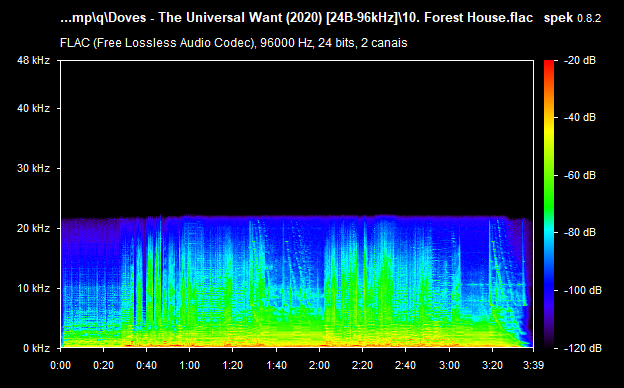Click the '2:20' time axis label
624x388 pixels.
(x=362, y=365)
